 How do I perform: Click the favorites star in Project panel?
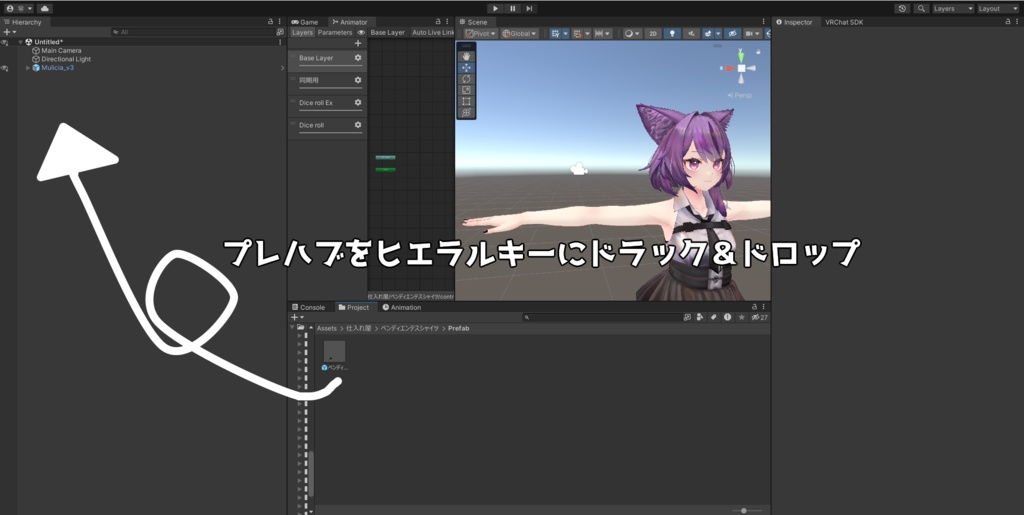pos(741,317)
